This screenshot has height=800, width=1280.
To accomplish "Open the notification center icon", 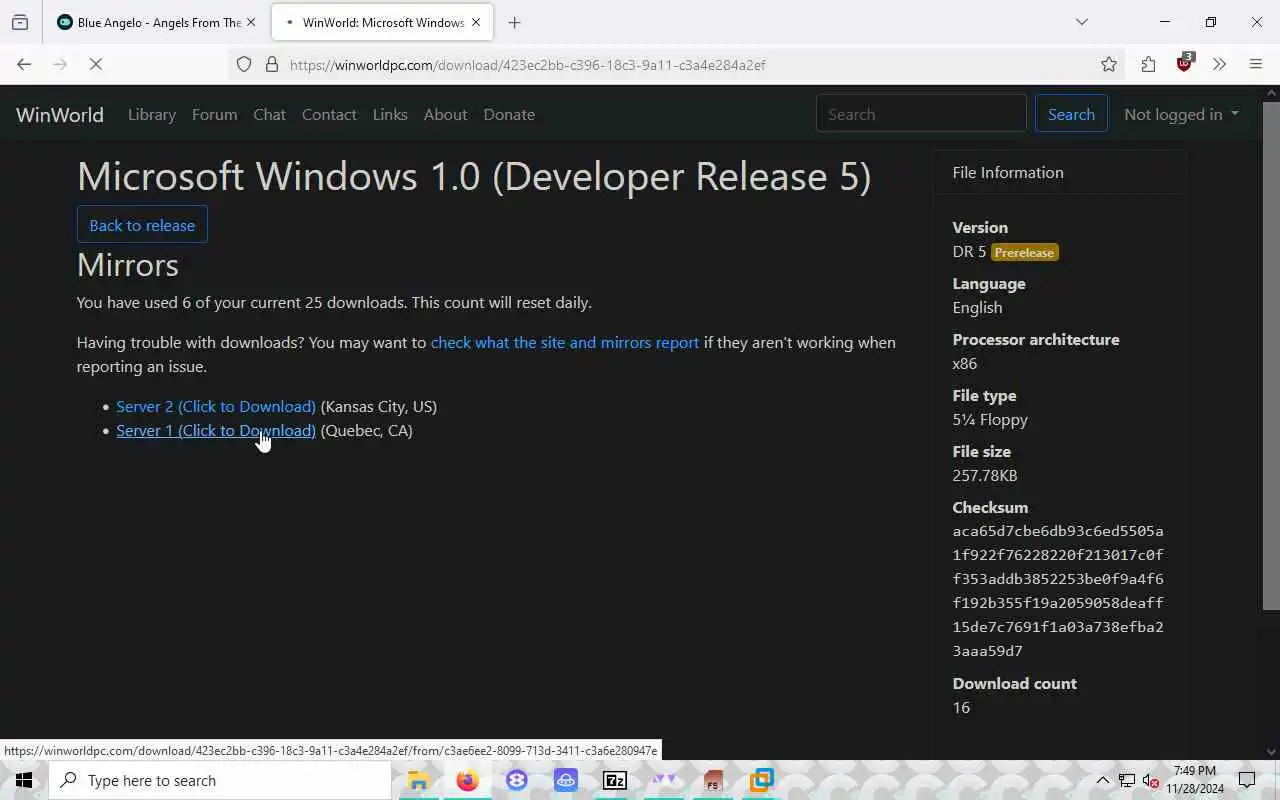I will click(1247, 780).
